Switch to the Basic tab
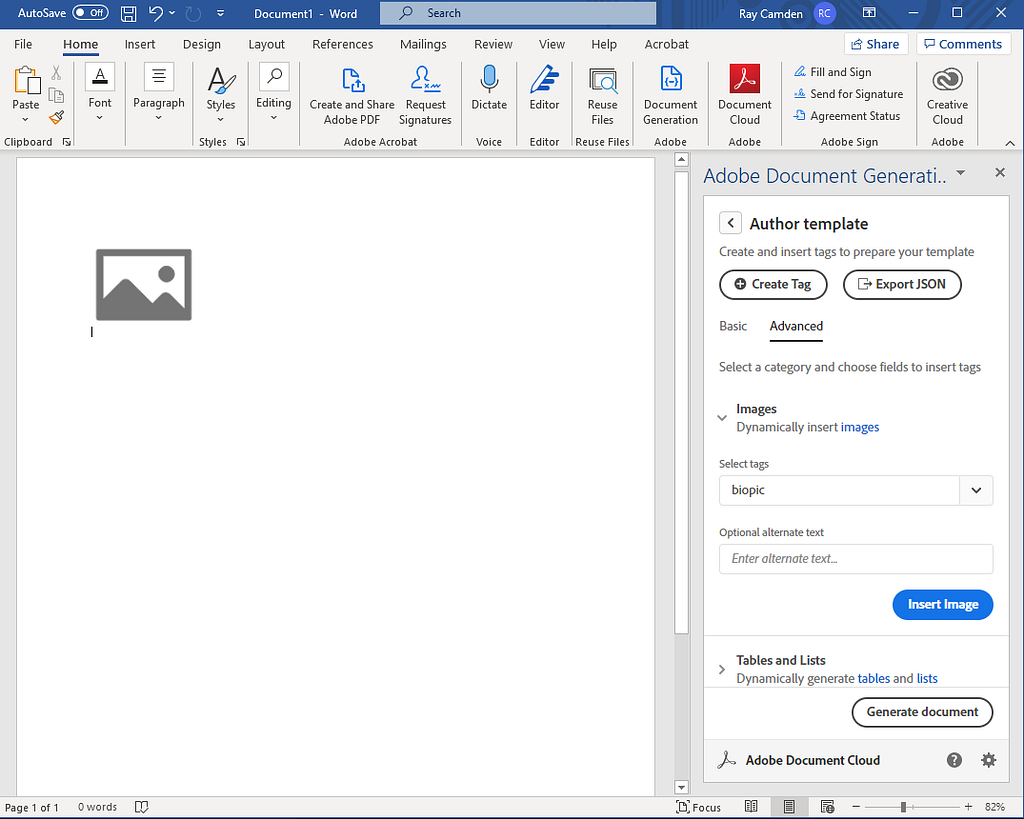Viewport: 1024px width, 819px height. (x=733, y=326)
